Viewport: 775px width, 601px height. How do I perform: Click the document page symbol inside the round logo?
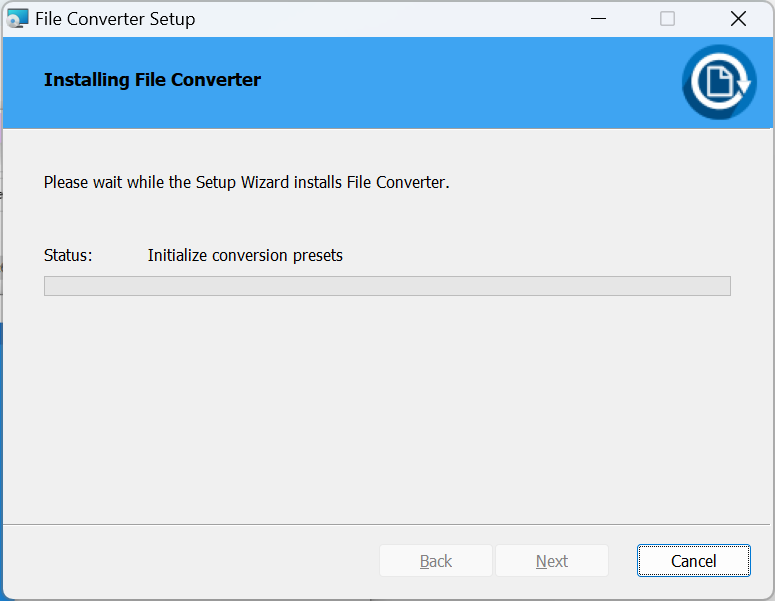point(719,81)
